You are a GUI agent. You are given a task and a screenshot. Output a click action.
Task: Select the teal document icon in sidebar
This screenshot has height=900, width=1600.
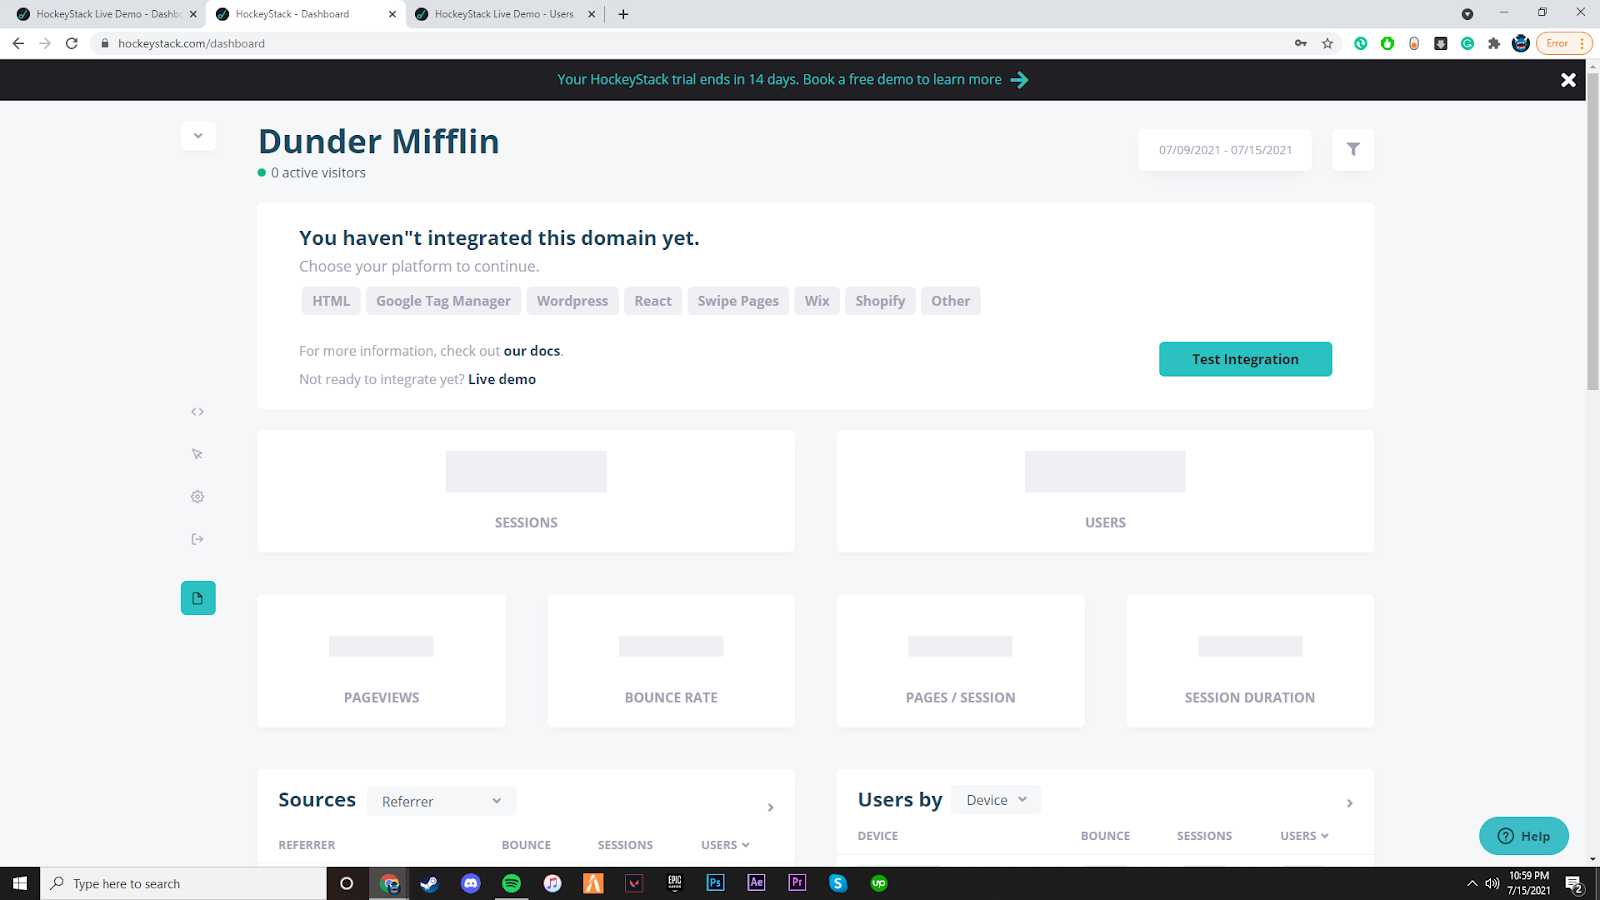(198, 598)
